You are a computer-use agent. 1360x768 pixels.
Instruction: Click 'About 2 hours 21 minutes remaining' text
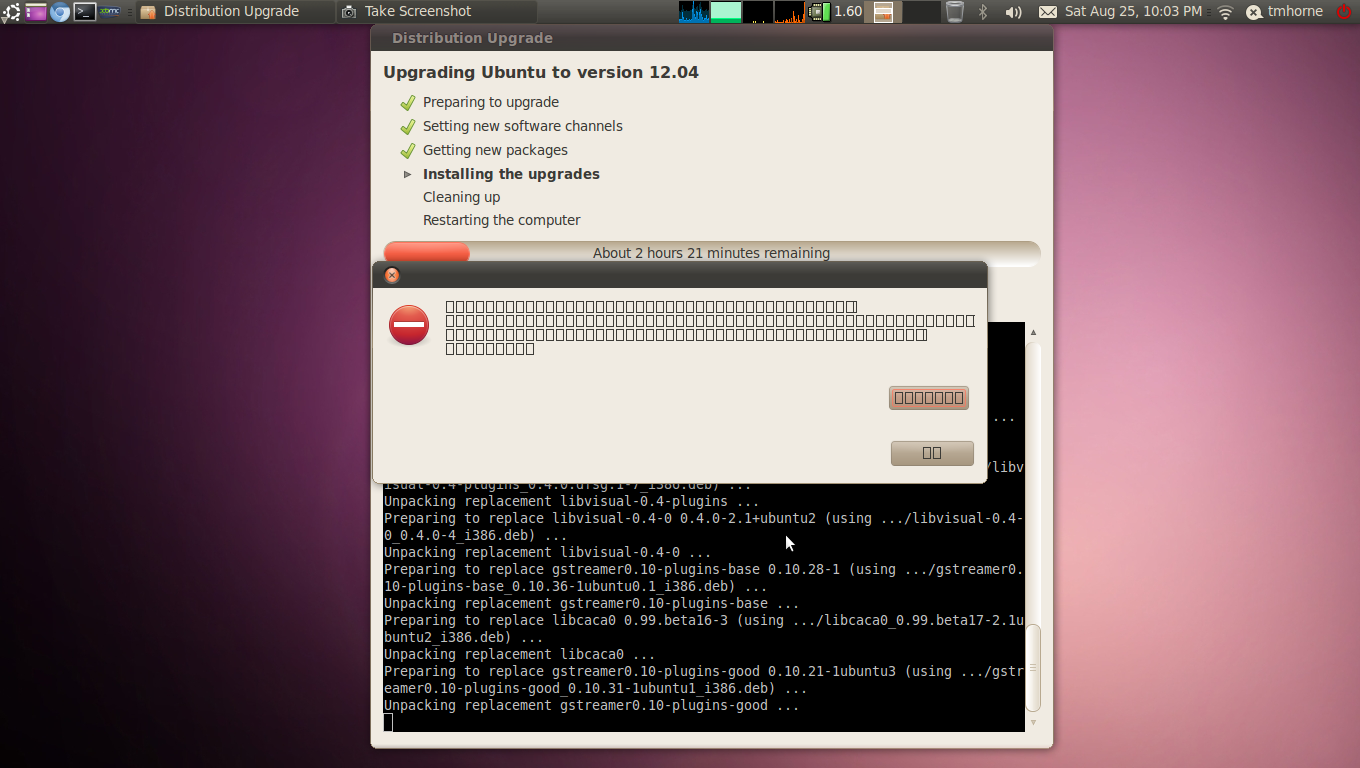coord(711,253)
